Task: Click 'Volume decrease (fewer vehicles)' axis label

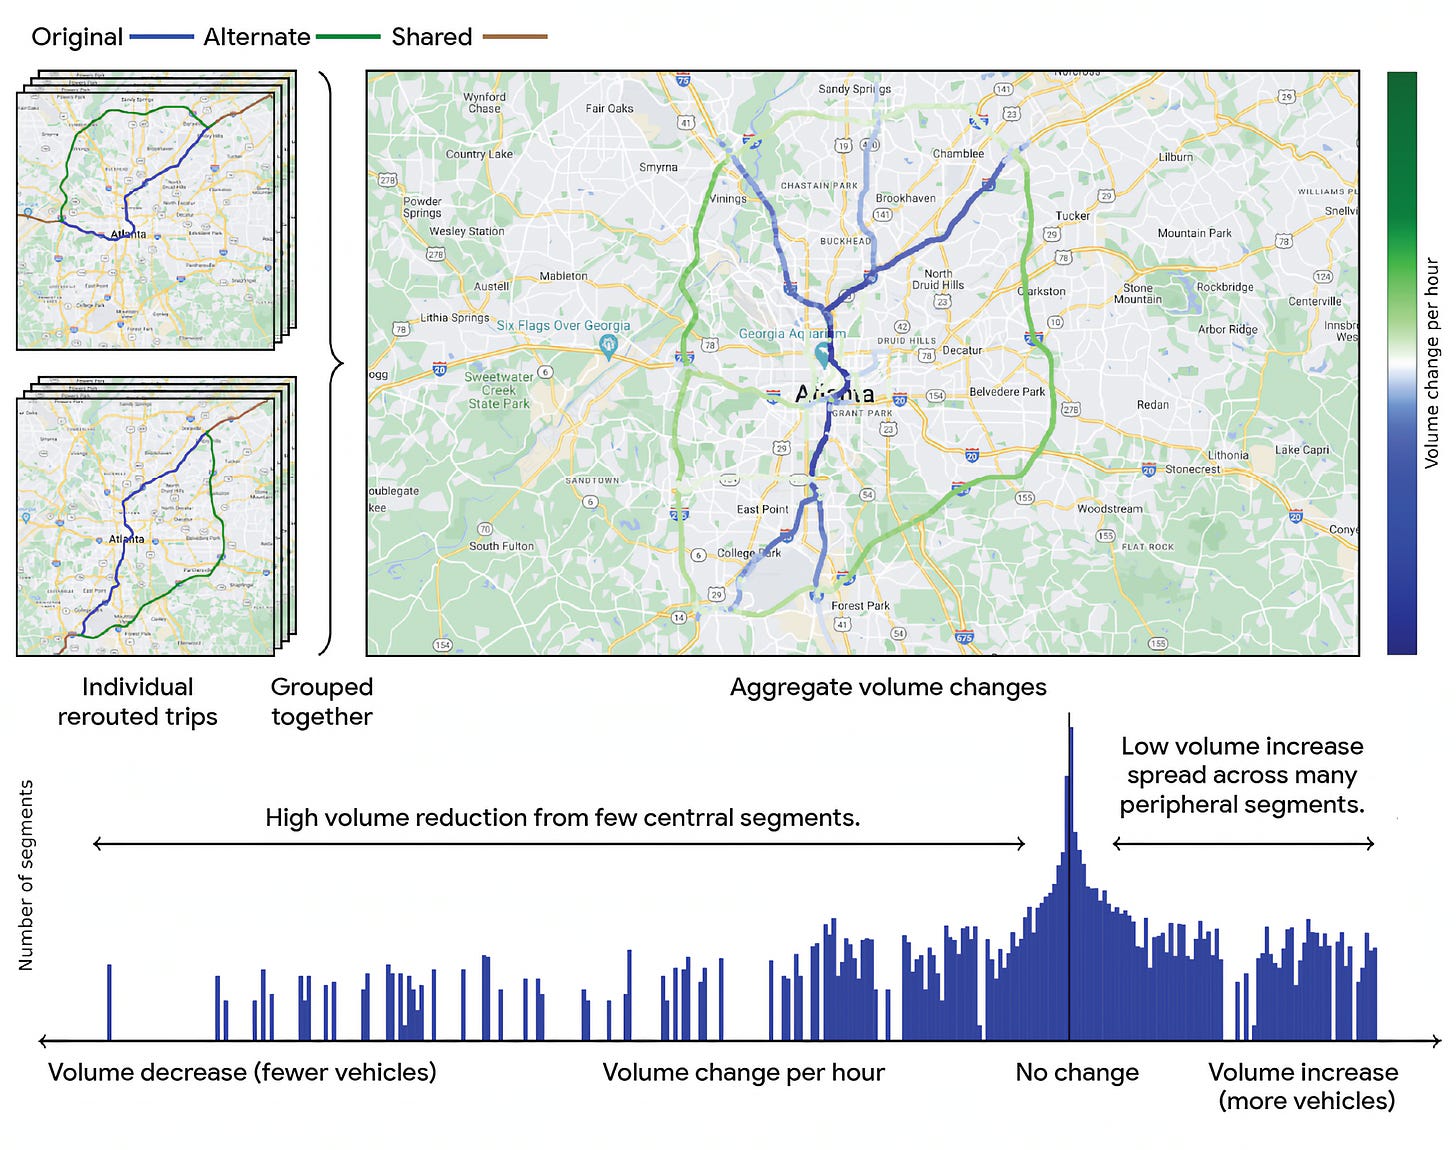Action: click(x=242, y=1072)
